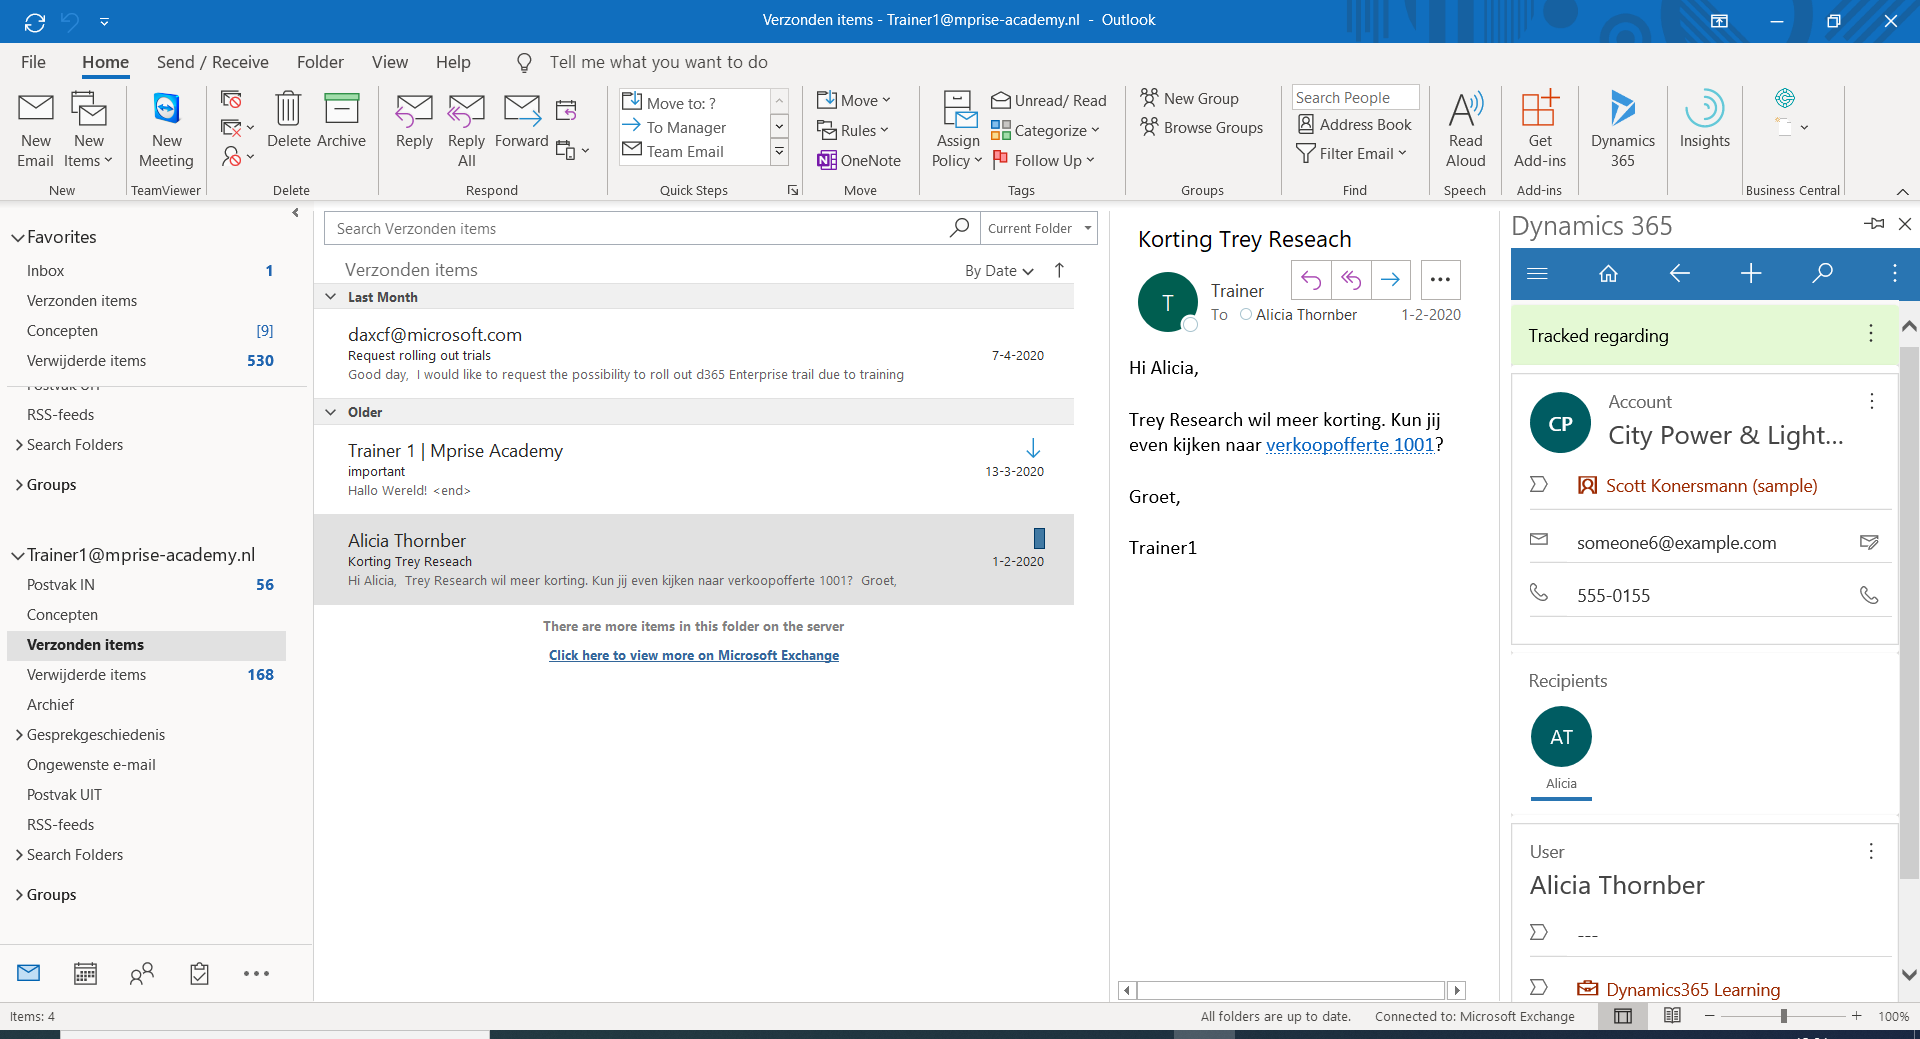Reverse the sort order arrow
Screen dimensions: 1920x1039
(x=1059, y=270)
